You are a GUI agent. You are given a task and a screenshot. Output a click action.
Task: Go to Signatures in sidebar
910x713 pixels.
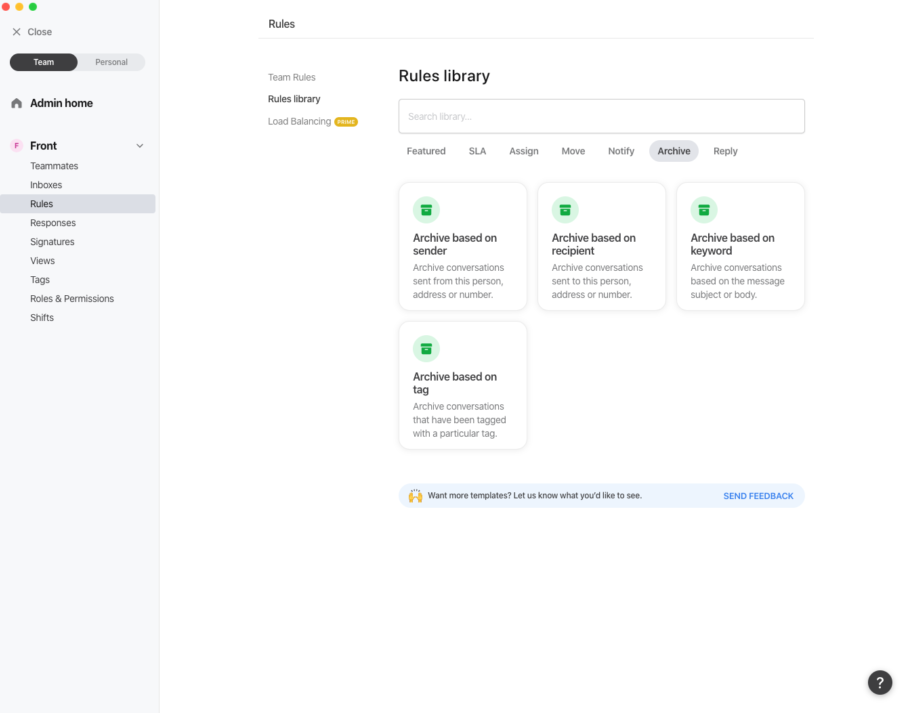pyautogui.click(x=52, y=242)
